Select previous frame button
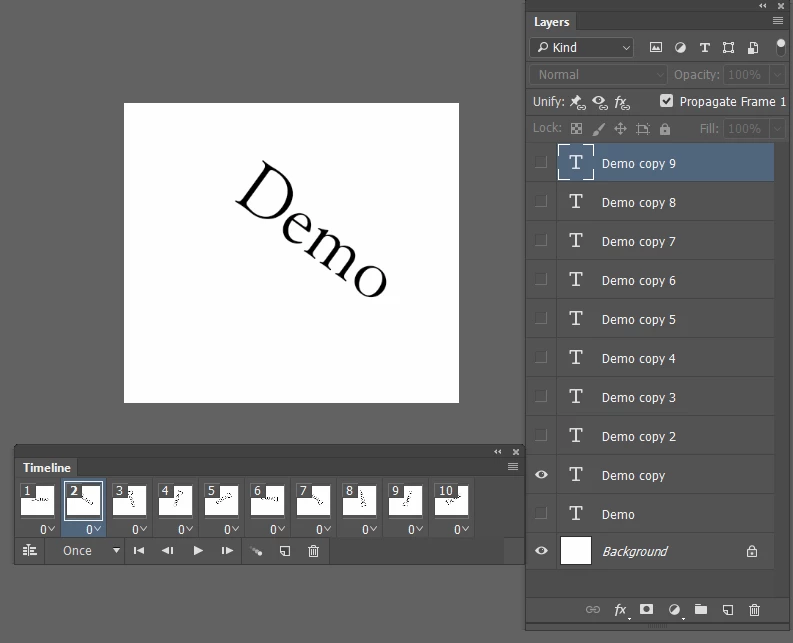 click(x=168, y=550)
